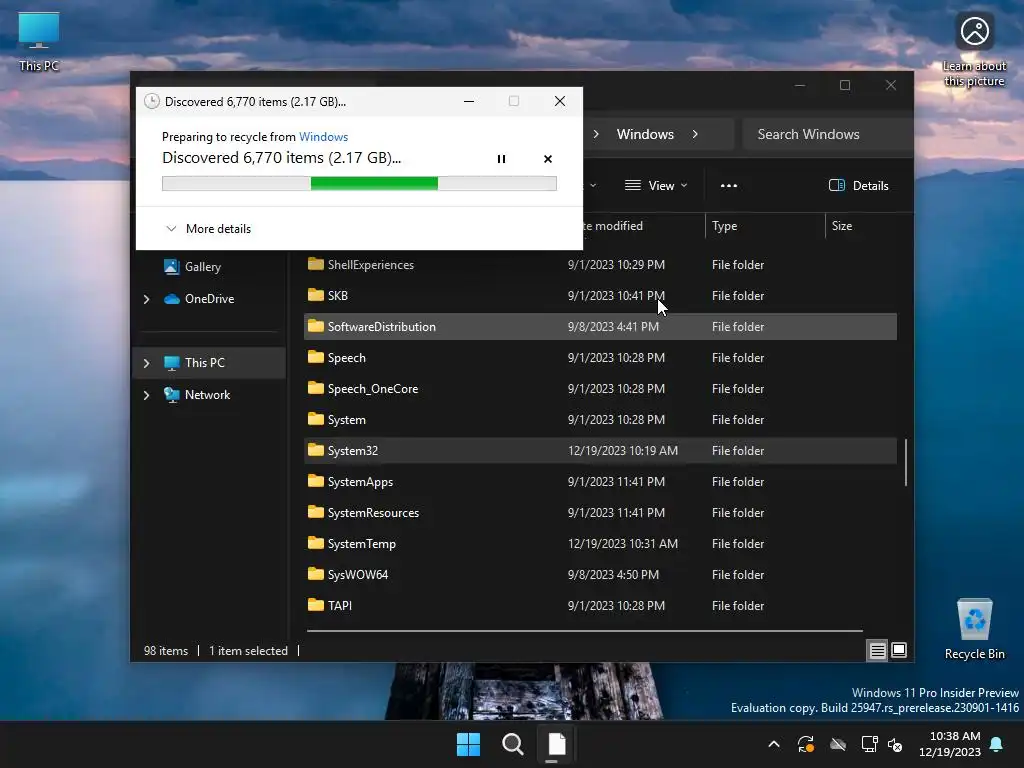Expand chevron after Windows breadcrumb
This screenshot has height=768, width=1024.
click(695, 134)
